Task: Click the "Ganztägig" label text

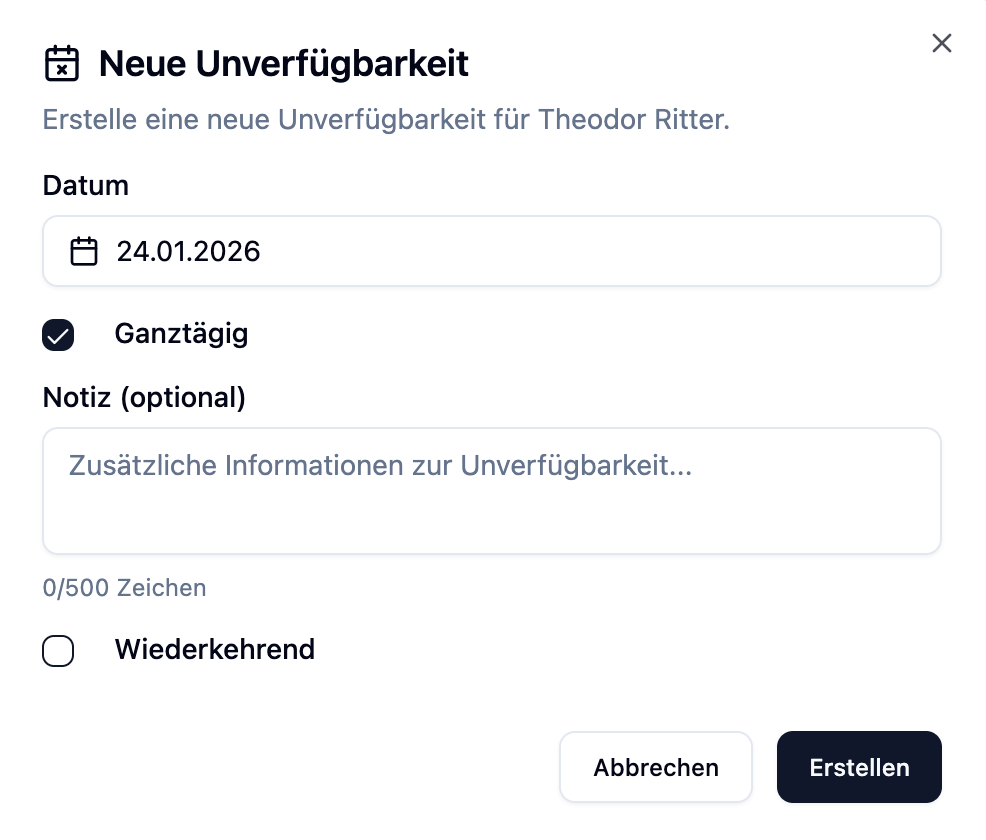Action: (x=181, y=333)
